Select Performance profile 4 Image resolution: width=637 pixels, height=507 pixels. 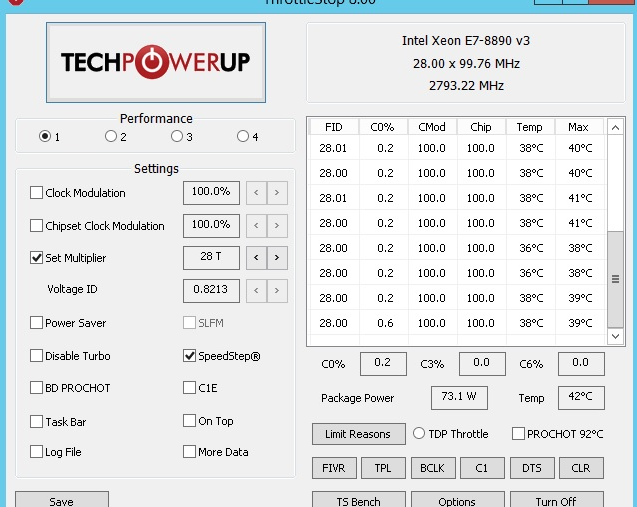[x=243, y=136]
